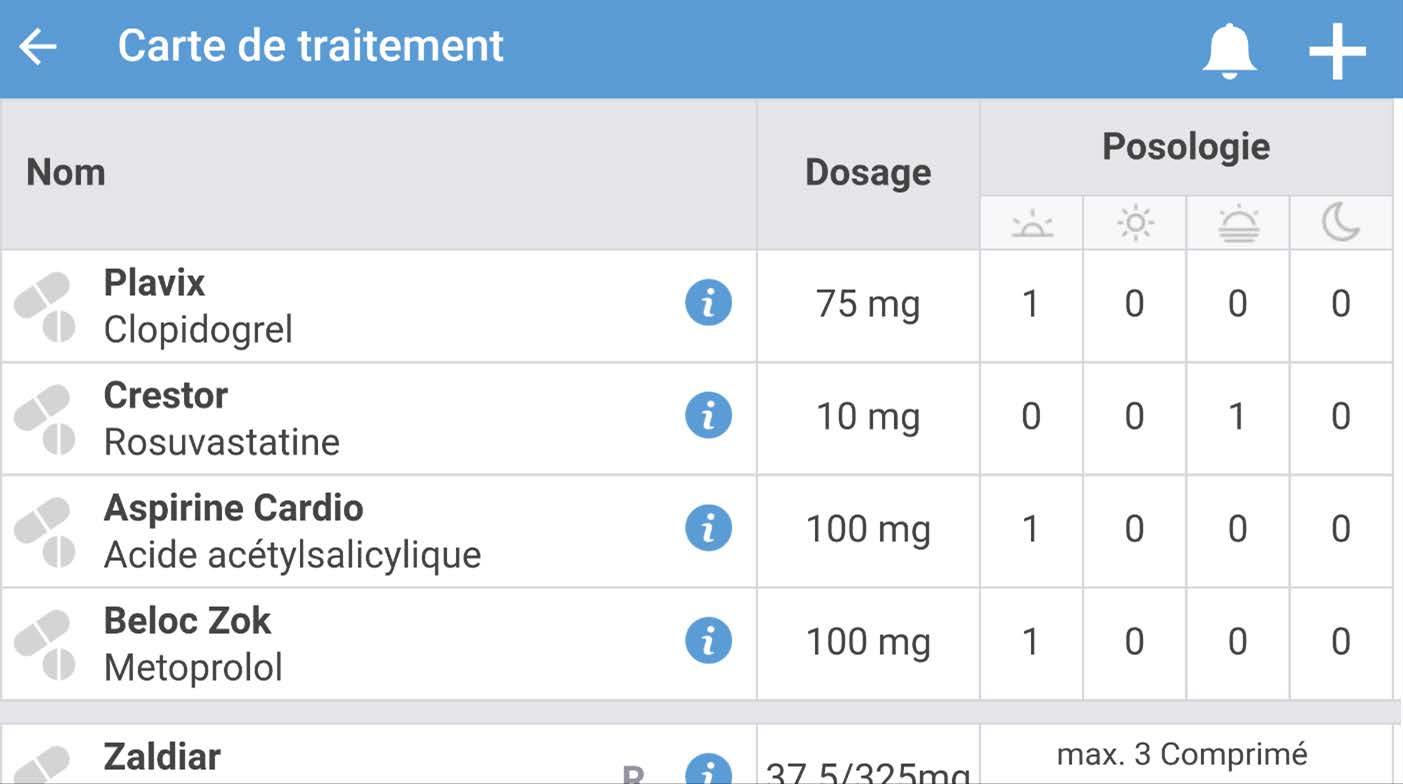This screenshot has height=784, width=1403.
Task: Select the midday sun column icon
Action: point(1135,223)
